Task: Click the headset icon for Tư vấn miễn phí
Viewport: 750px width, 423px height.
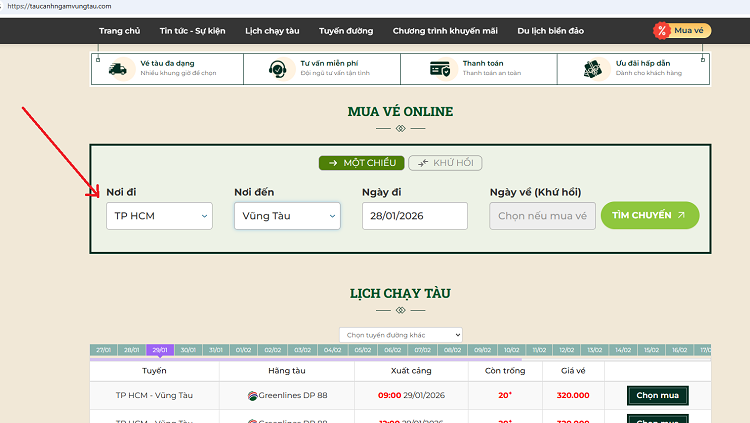Action: tap(277, 69)
